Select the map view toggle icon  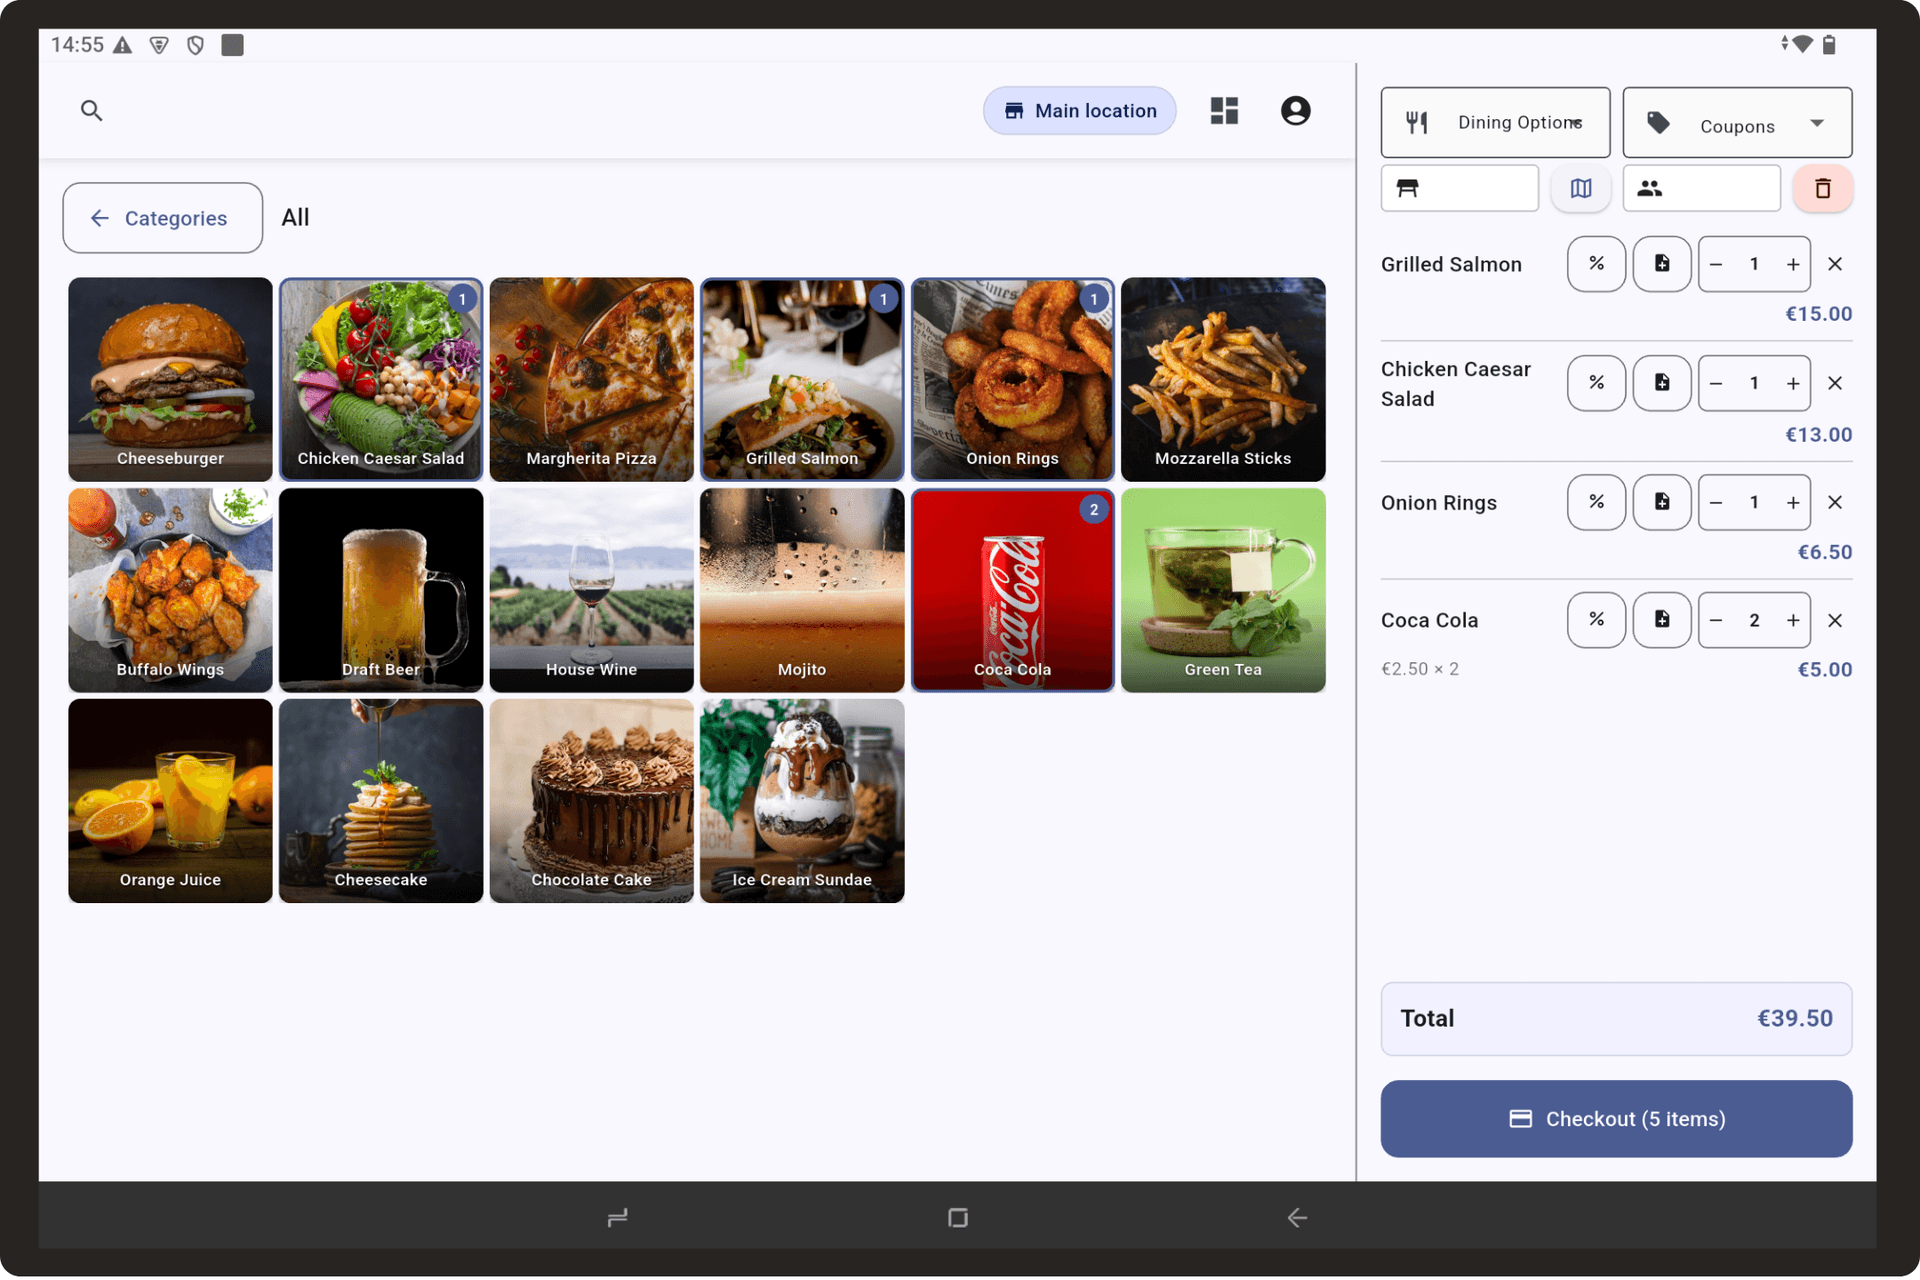[x=1580, y=188]
